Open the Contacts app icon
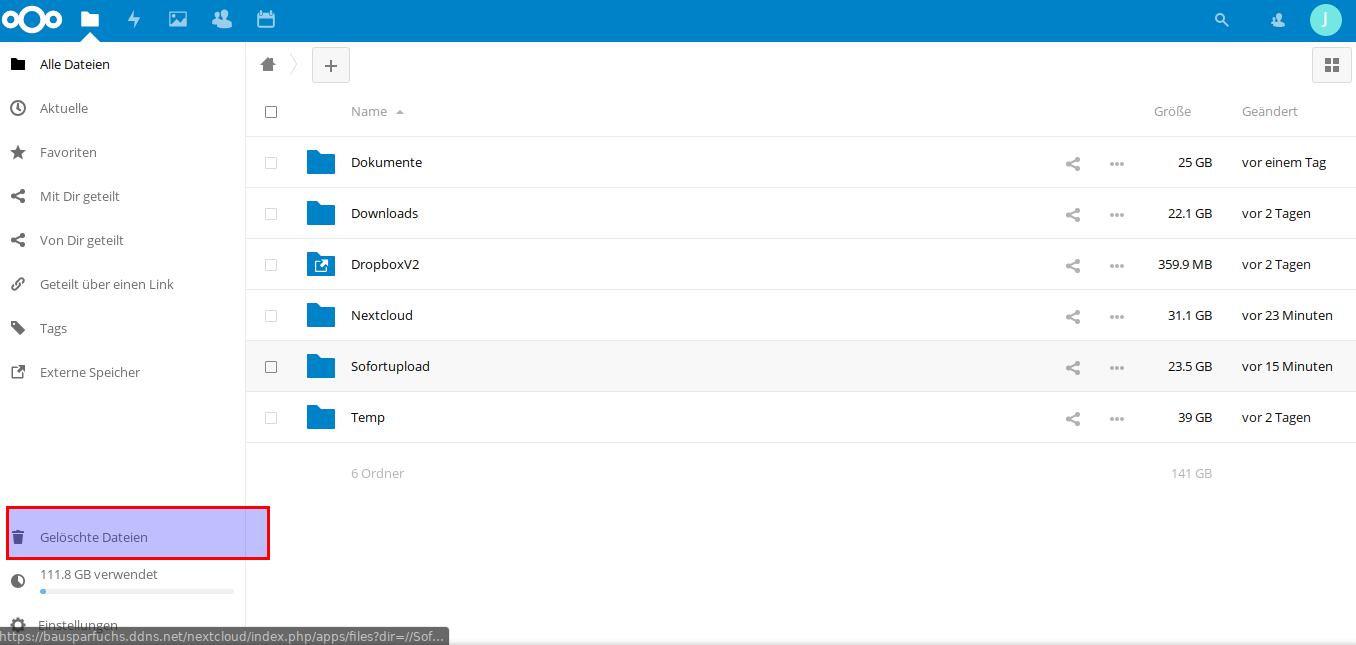1356x645 pixels. pos(221,18)
